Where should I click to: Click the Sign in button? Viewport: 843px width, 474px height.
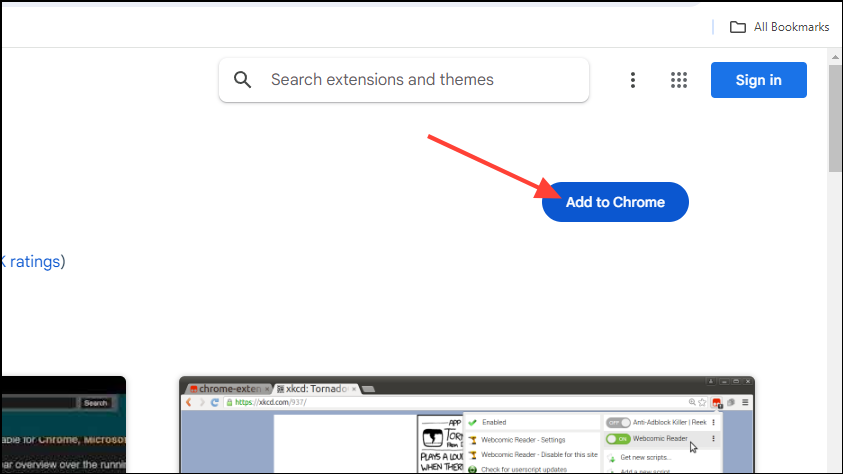(759, 80)
